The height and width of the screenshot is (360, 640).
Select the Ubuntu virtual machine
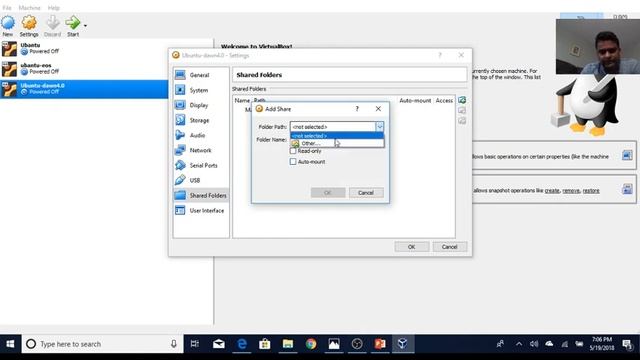84,49
